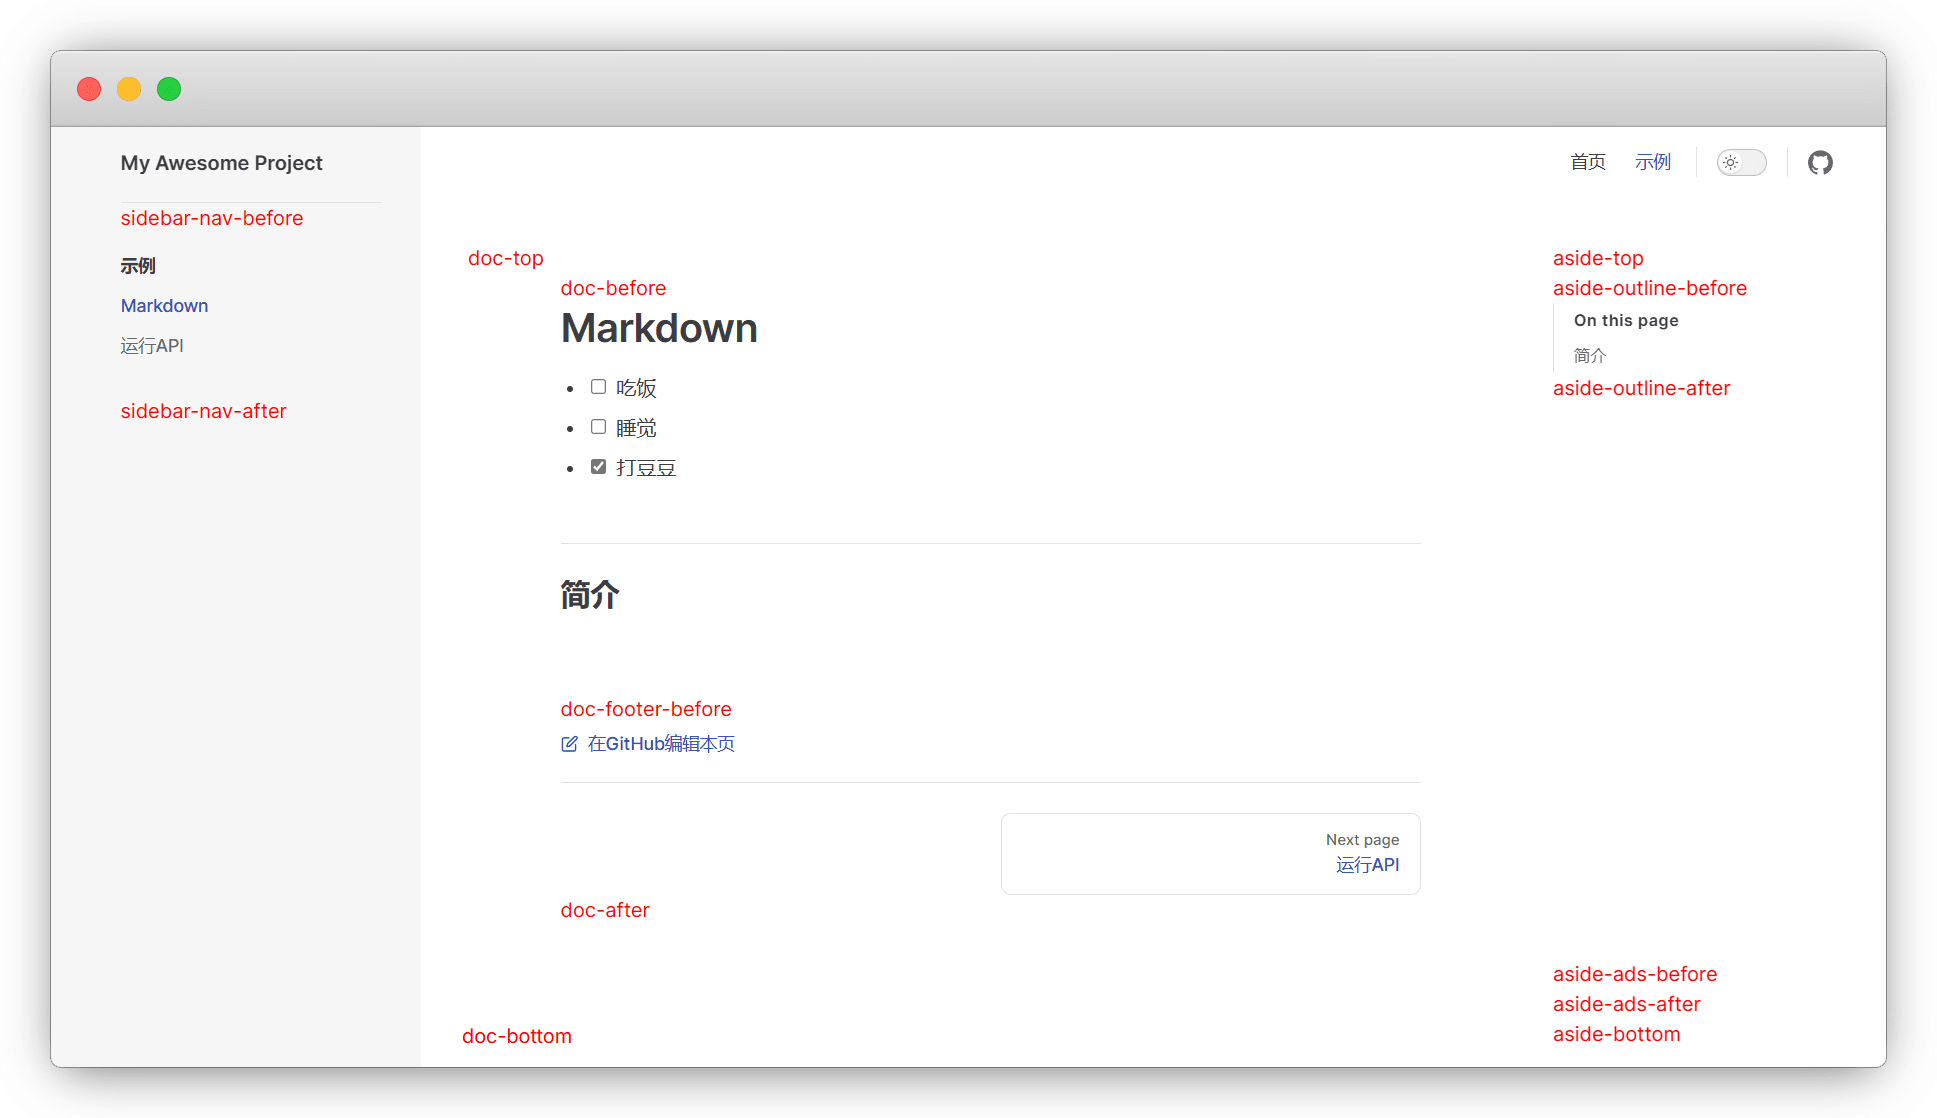The image size is (1937, 1118).
Task: Click the yellow minimize window button
Action: 129,89
